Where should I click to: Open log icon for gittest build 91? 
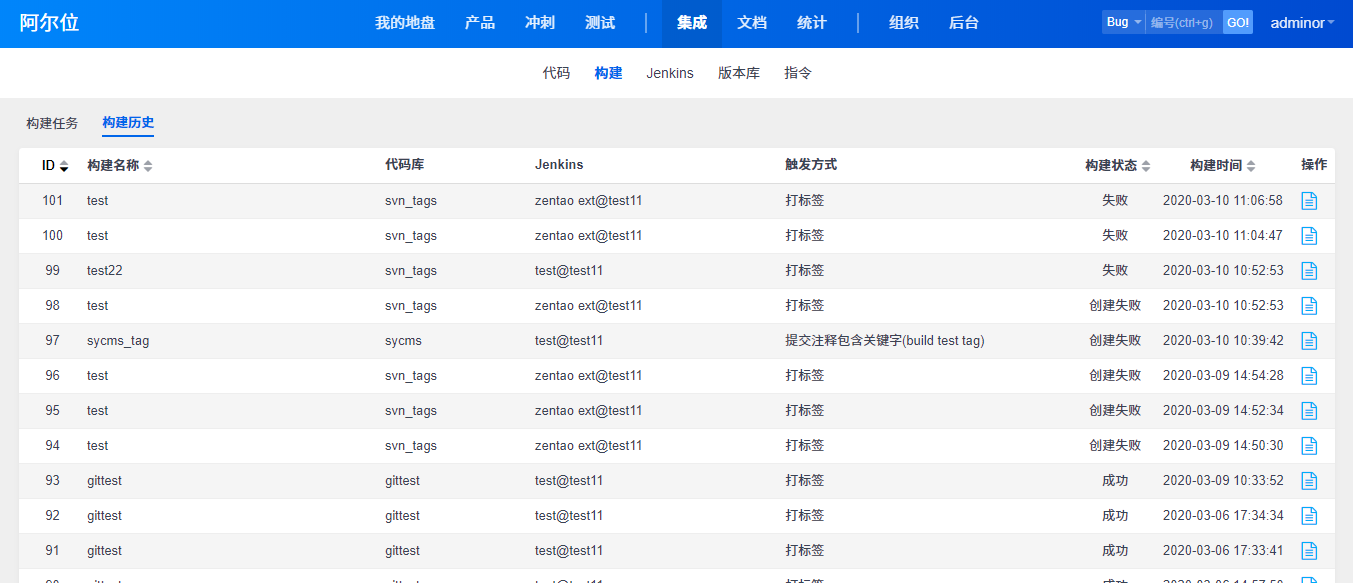click(x=1309, y=551)
